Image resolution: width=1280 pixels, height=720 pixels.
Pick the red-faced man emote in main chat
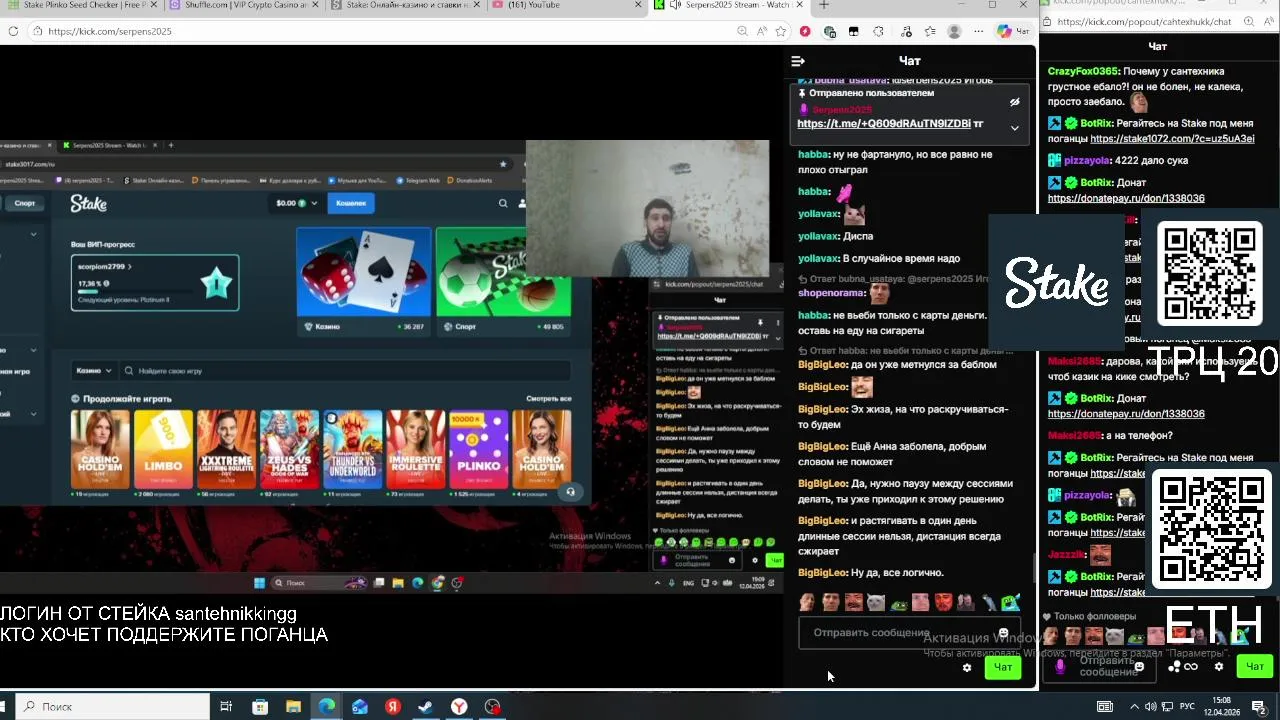[x=943, y=602]
